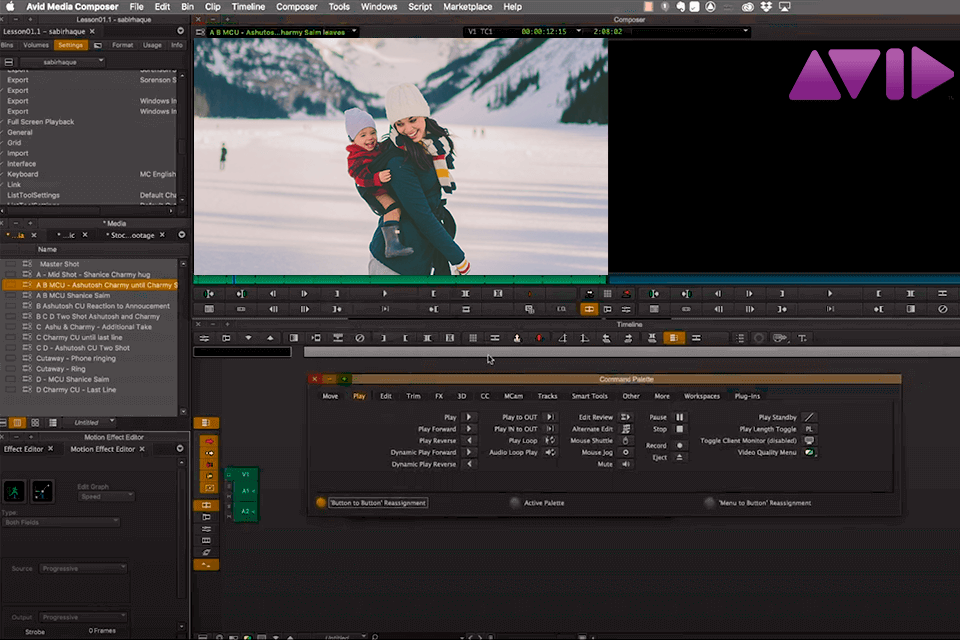The image size is (960, 640).
Task: Open the Source Progressive dropdown
Action: (83, 568)
